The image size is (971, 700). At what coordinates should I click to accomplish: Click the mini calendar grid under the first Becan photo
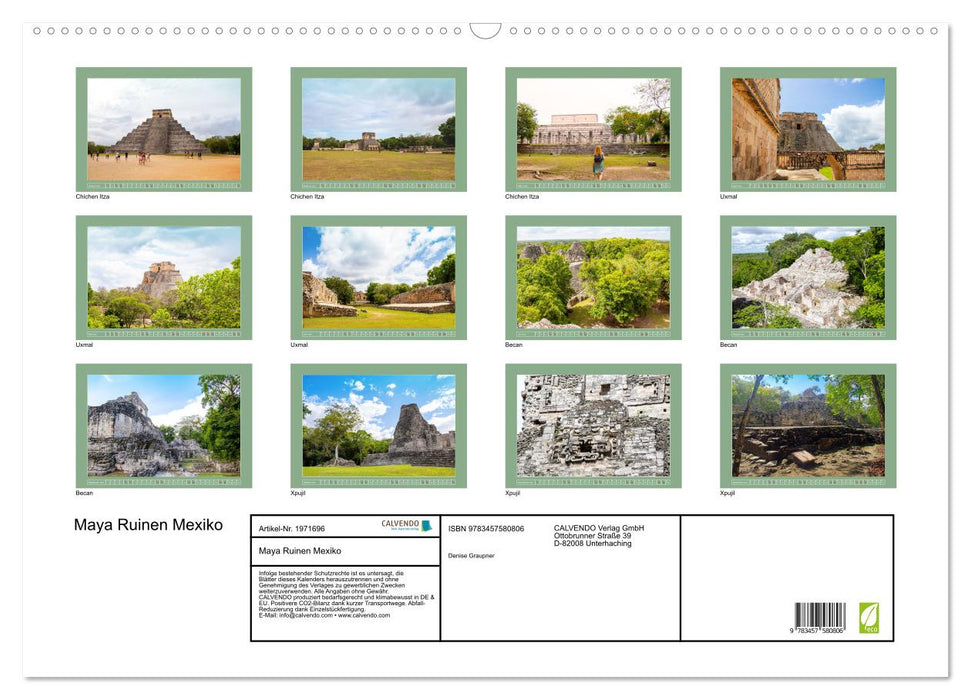click(x=593, y=332)
